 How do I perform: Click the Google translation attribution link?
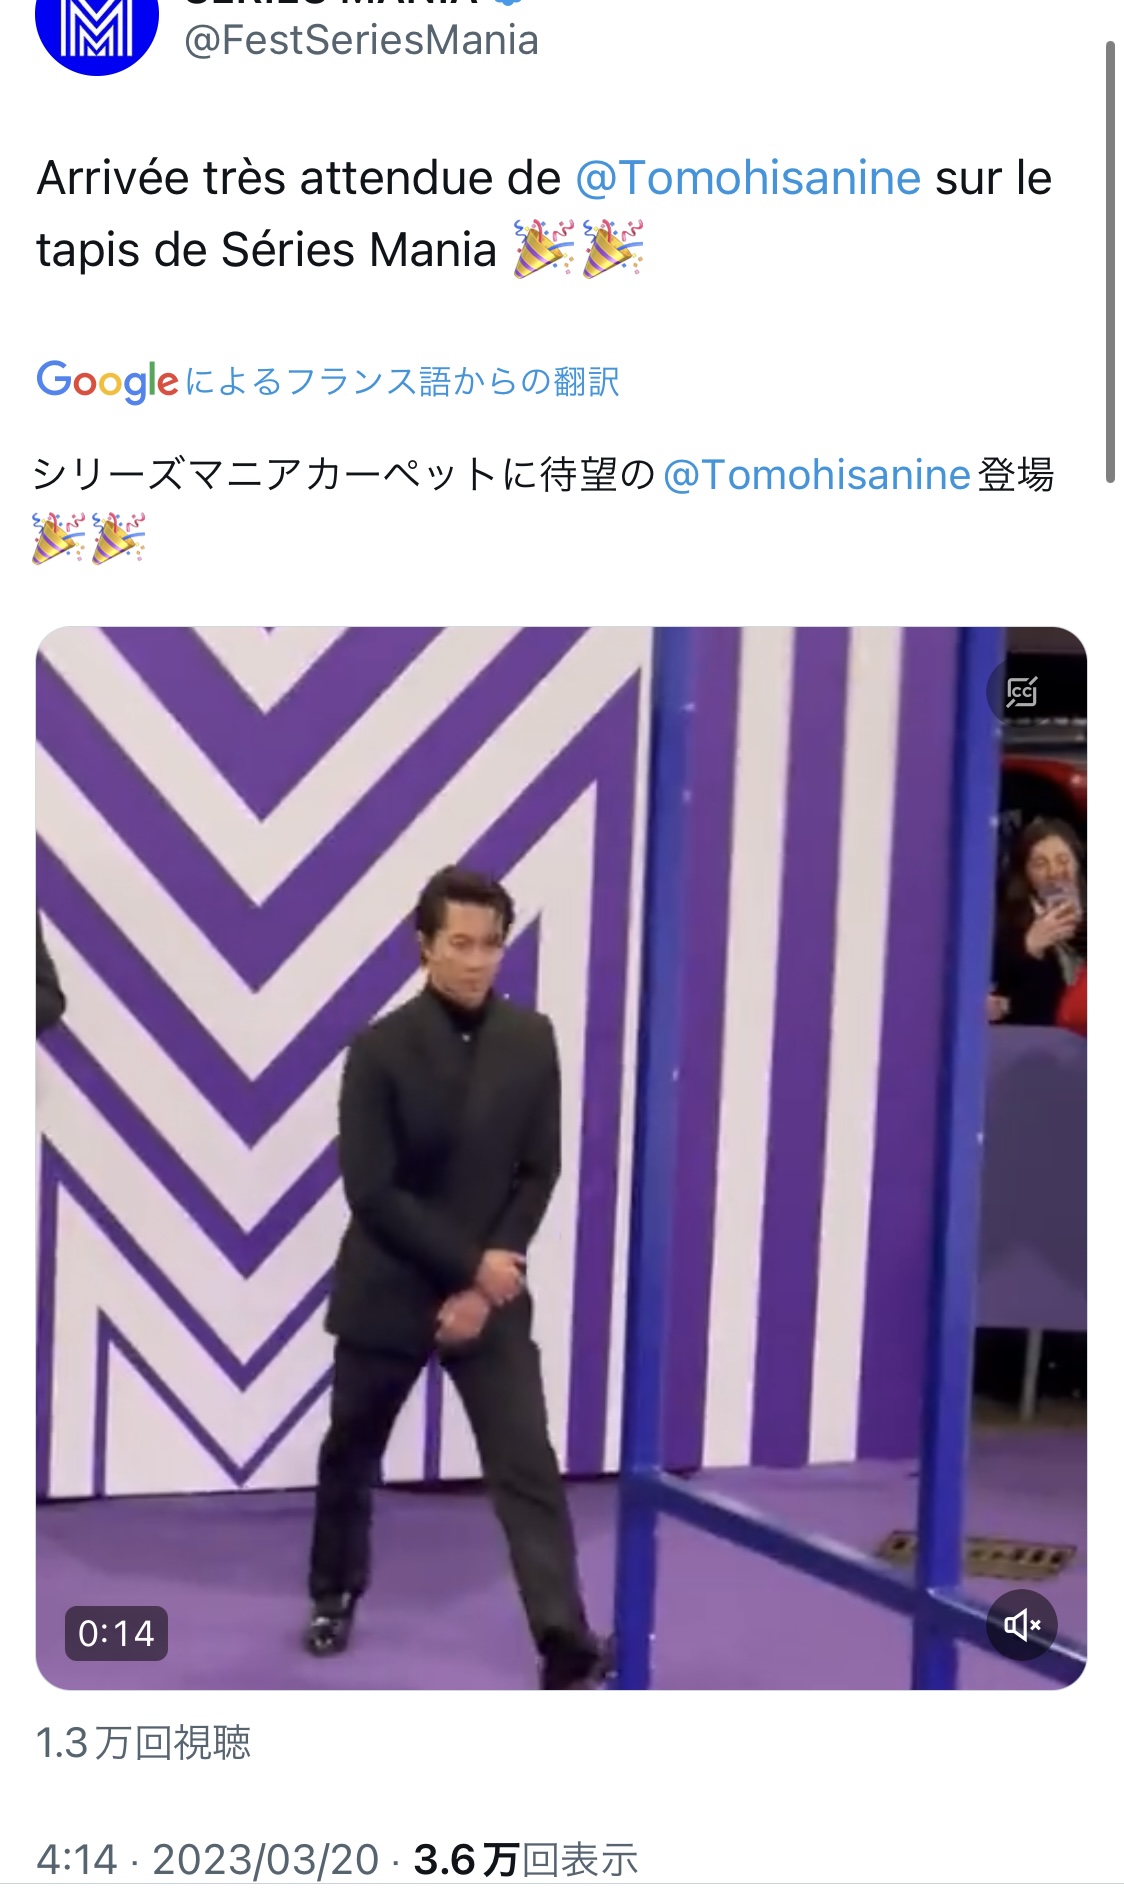tap(328, 381)
